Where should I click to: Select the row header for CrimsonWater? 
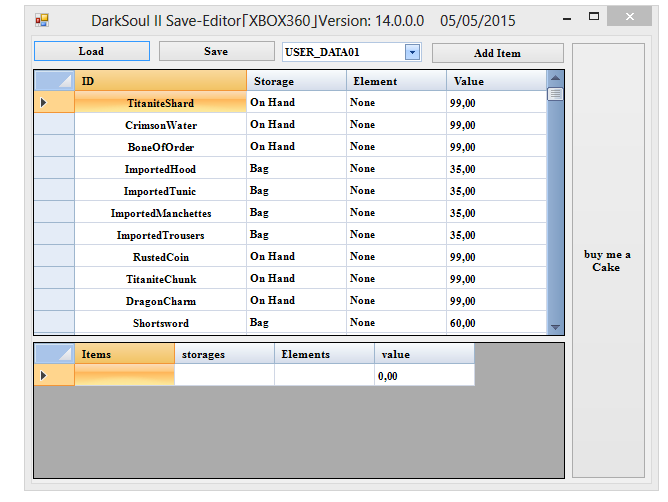click(54, 125)
